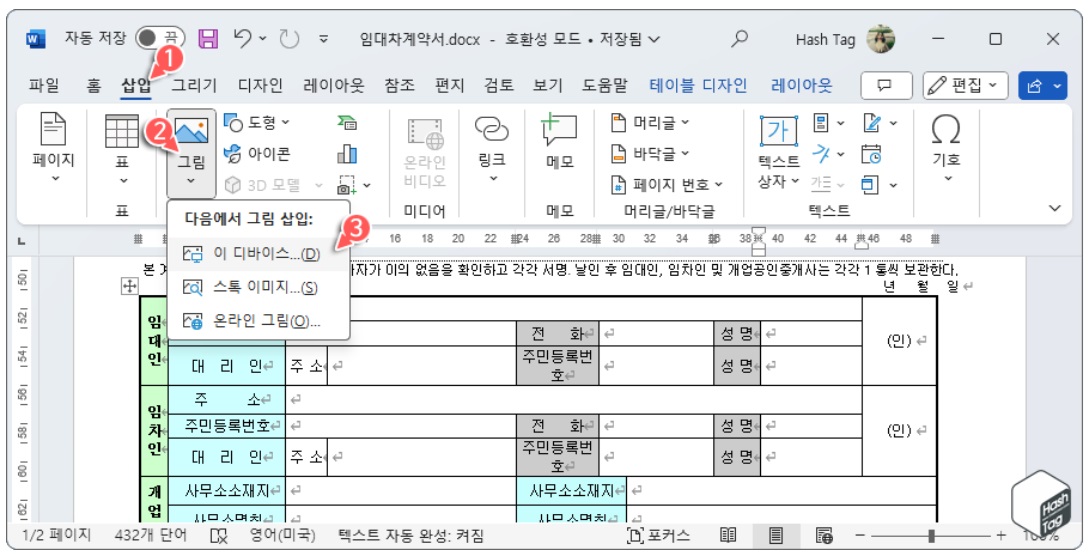Click the Save disk icon
The width and height of the screenshot is (1088, 554).
click(x=208, y=38)
